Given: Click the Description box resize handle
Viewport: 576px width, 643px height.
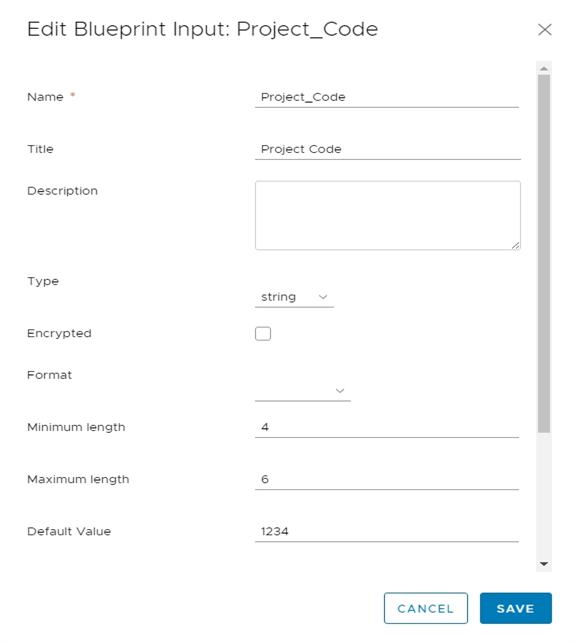Looking at the screenshot, I should click(516, 245).
